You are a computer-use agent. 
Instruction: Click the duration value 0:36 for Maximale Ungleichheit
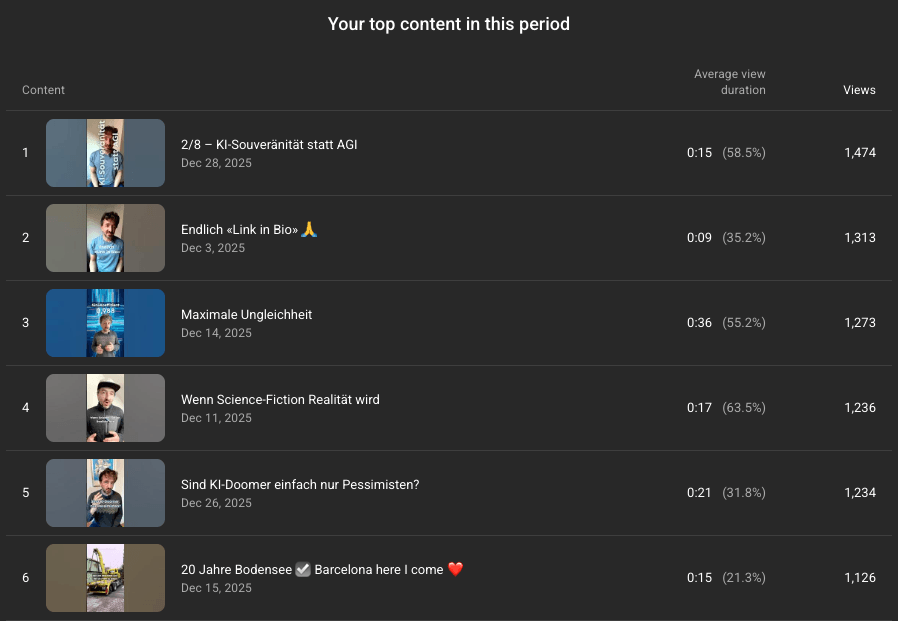point(699,322)
